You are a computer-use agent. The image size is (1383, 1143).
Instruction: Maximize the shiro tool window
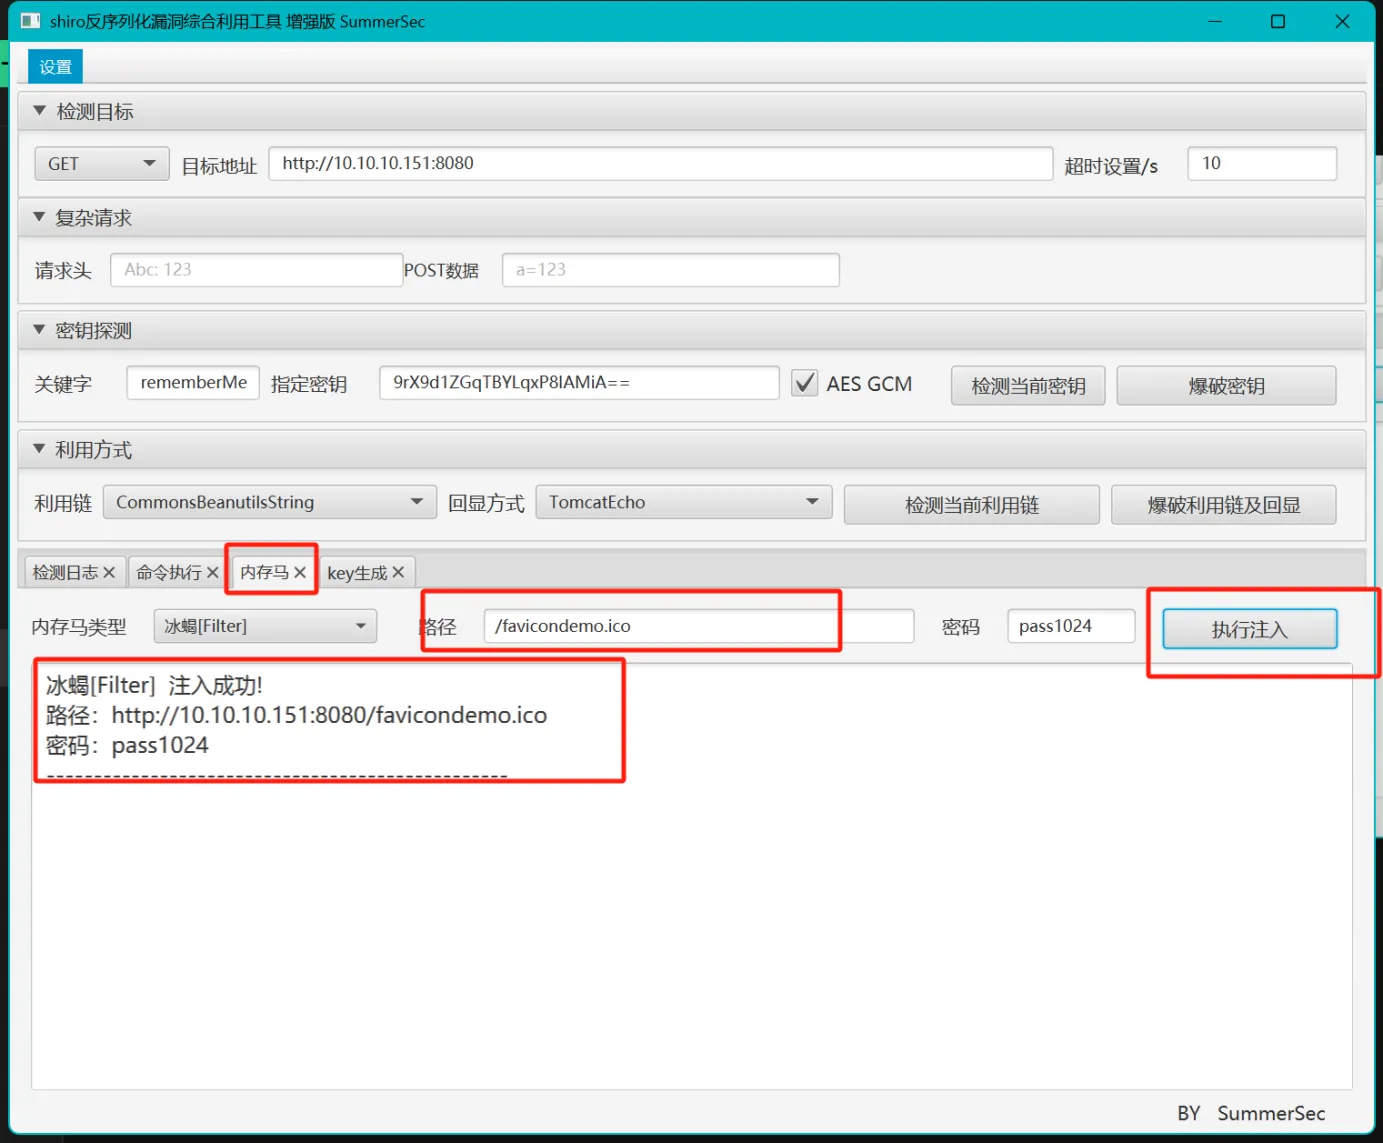tap(1278, 21)
